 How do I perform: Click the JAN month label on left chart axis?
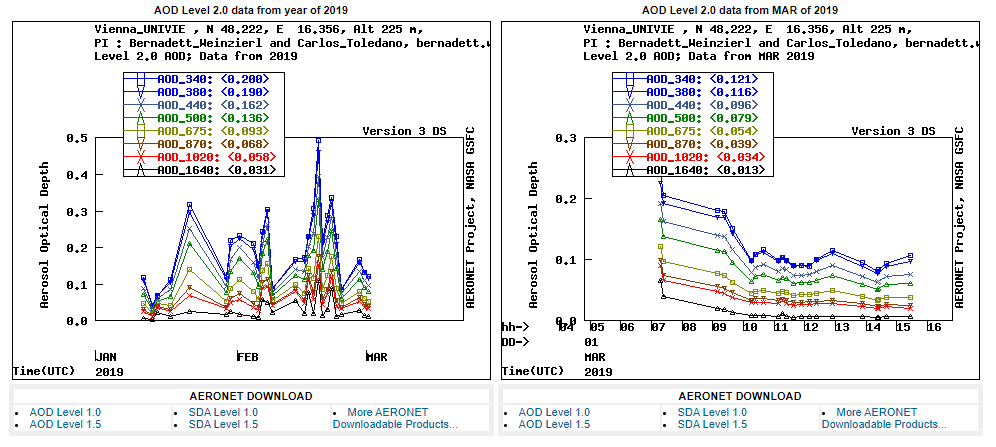click(x=106, y=356)
